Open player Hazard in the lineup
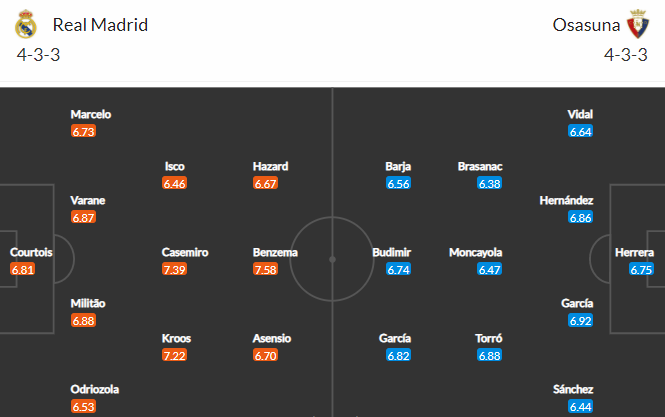 click(x=271, y=166)
